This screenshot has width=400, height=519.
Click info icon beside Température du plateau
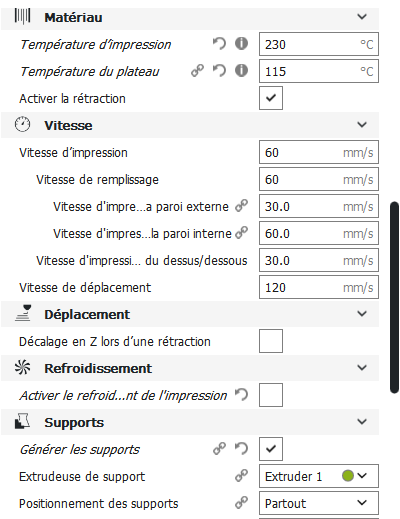point(241,71)
